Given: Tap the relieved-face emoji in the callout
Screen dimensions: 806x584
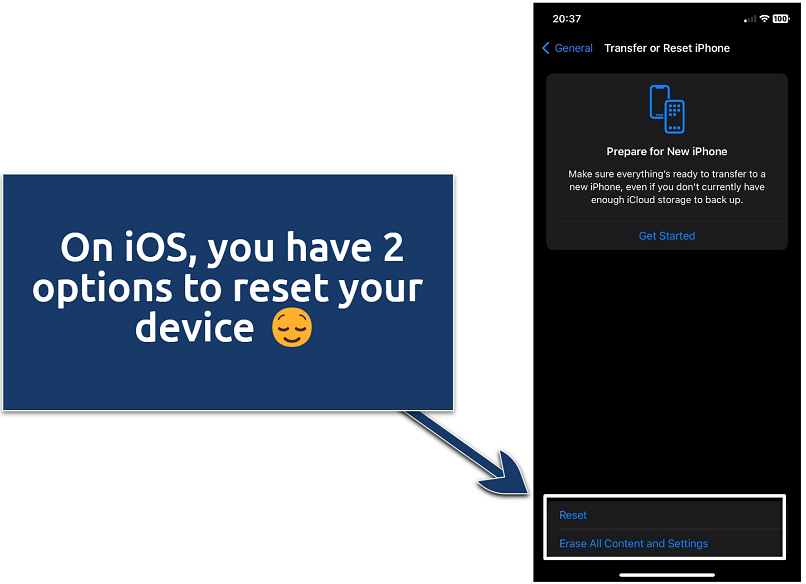Looking at the screenshot, I should pyautogui.click(x=291, y=328).
